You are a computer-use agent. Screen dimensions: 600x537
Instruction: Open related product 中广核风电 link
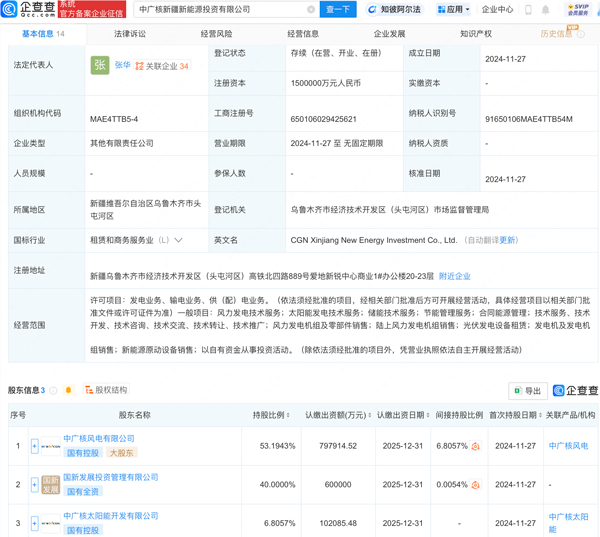coord(568,446)
